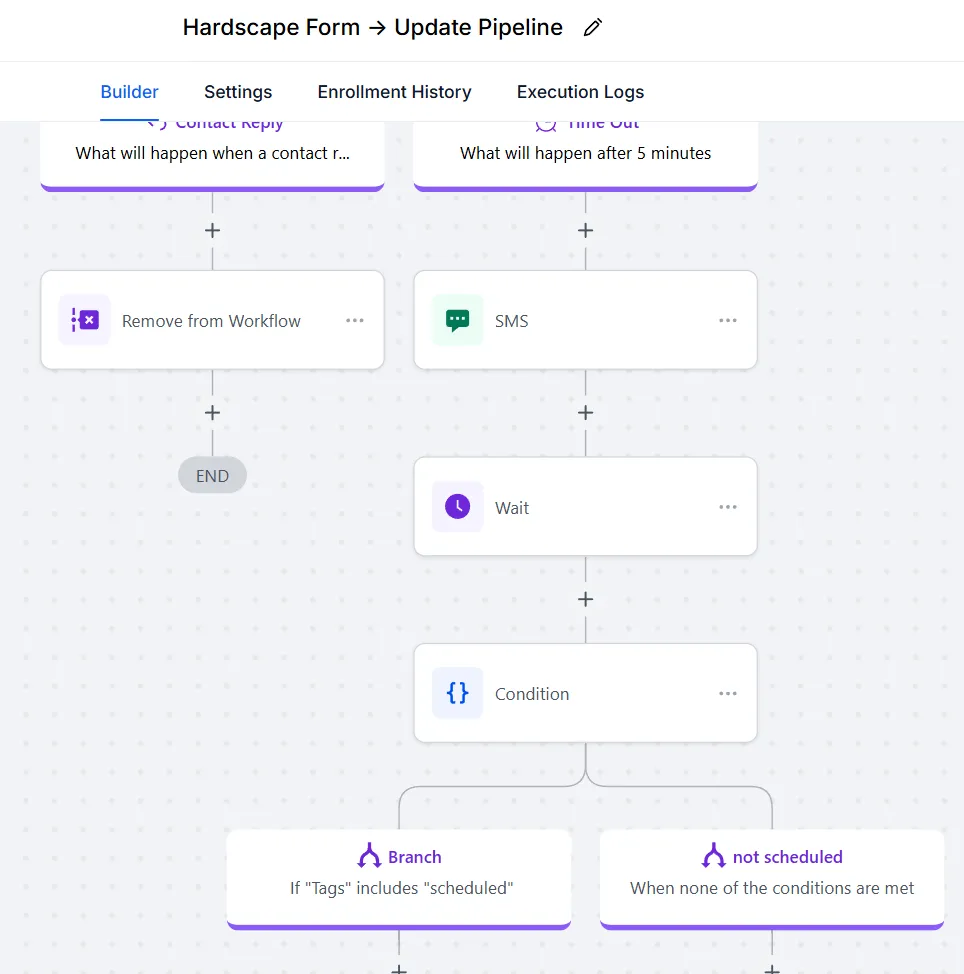964x974 pixels.
Task: Click the purple Wait clock icon
Action: 457,507
